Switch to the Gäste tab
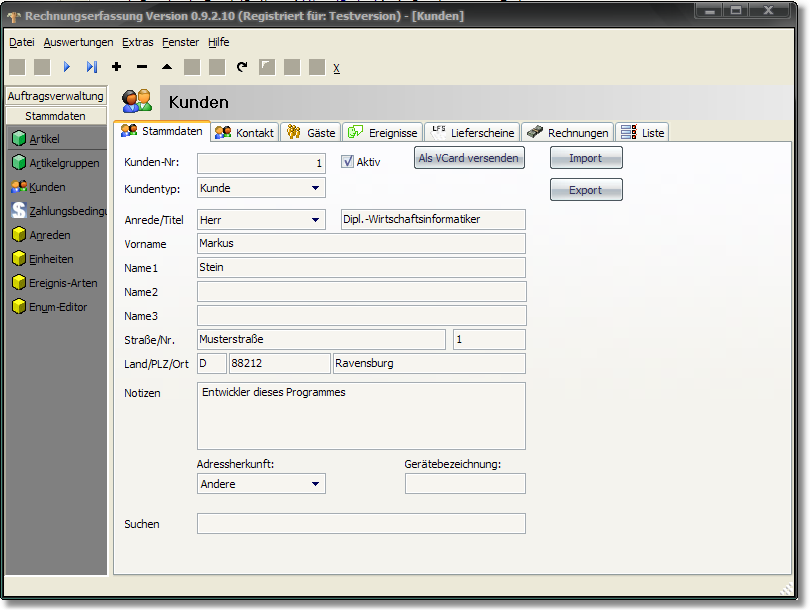810x612 pixels. (x=311, y=133)
